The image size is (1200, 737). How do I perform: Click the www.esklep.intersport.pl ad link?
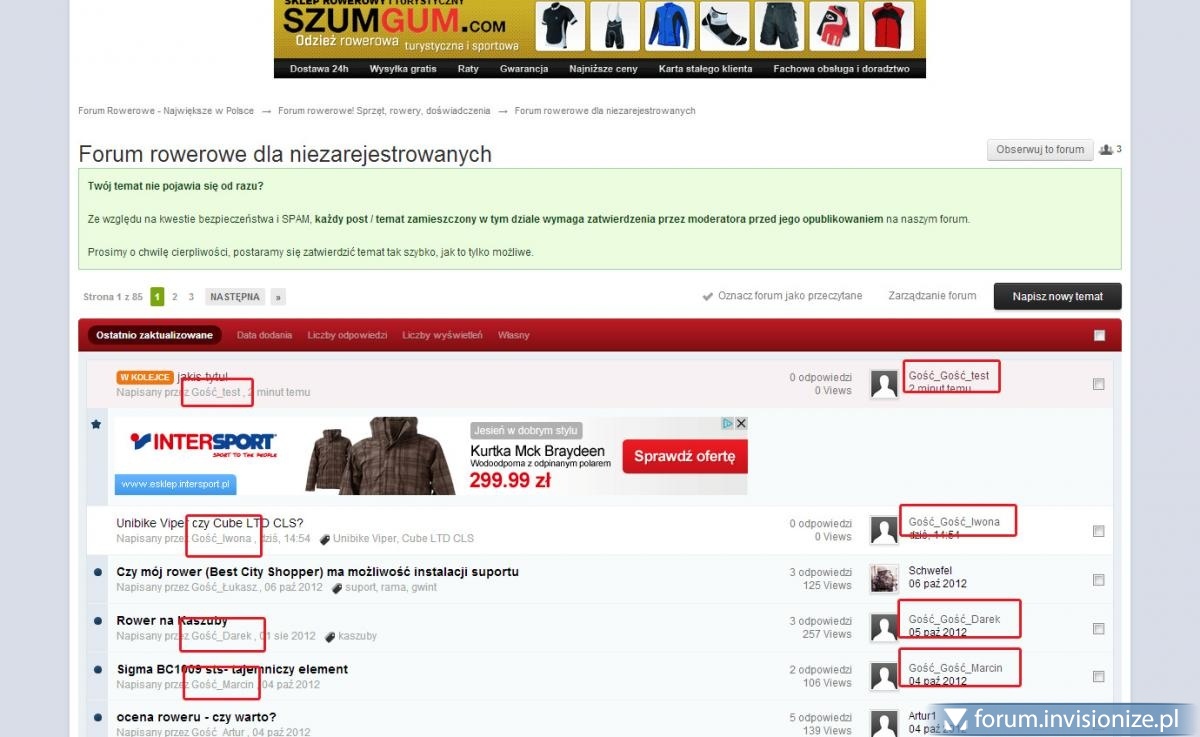[x=176, y=484]
